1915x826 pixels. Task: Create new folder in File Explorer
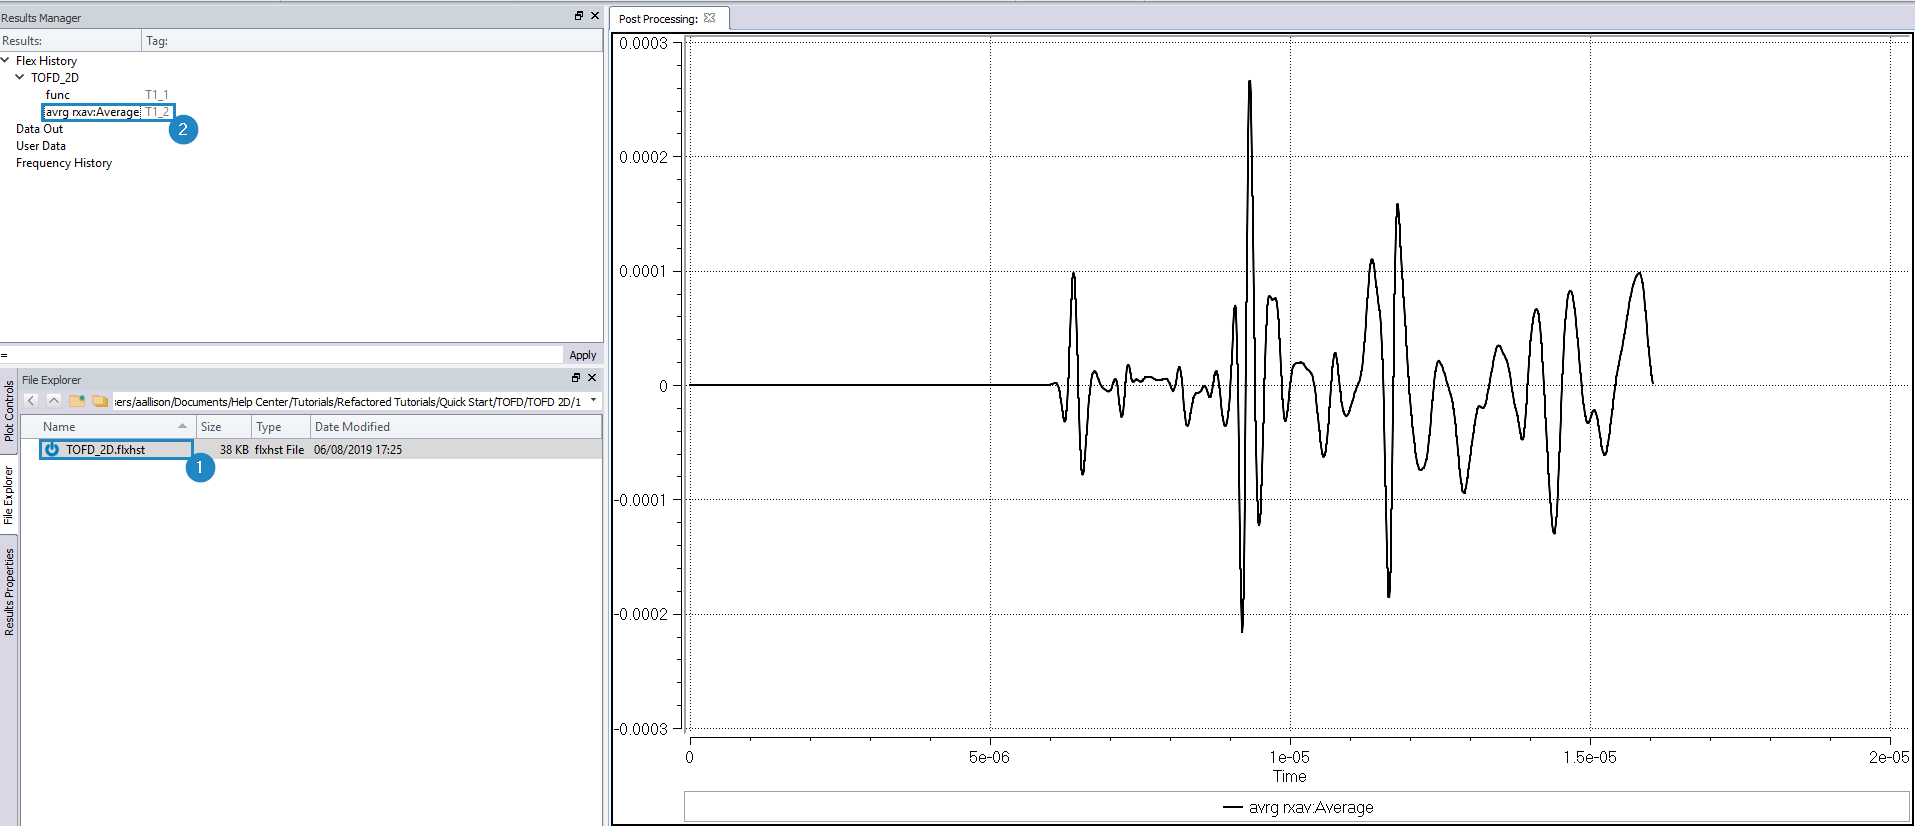[x=77, y=401]
